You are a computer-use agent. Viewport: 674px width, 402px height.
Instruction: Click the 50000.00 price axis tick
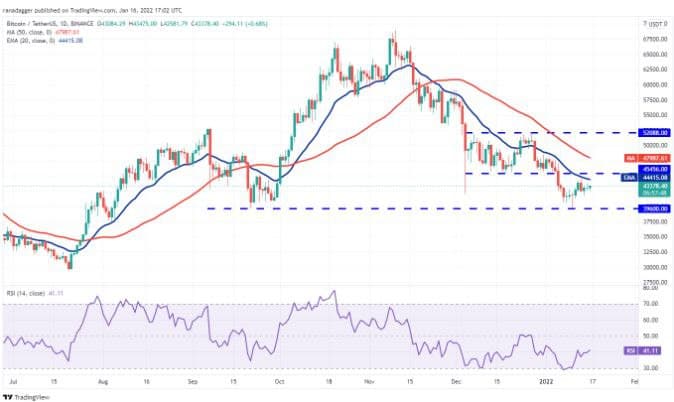point(655,145)
